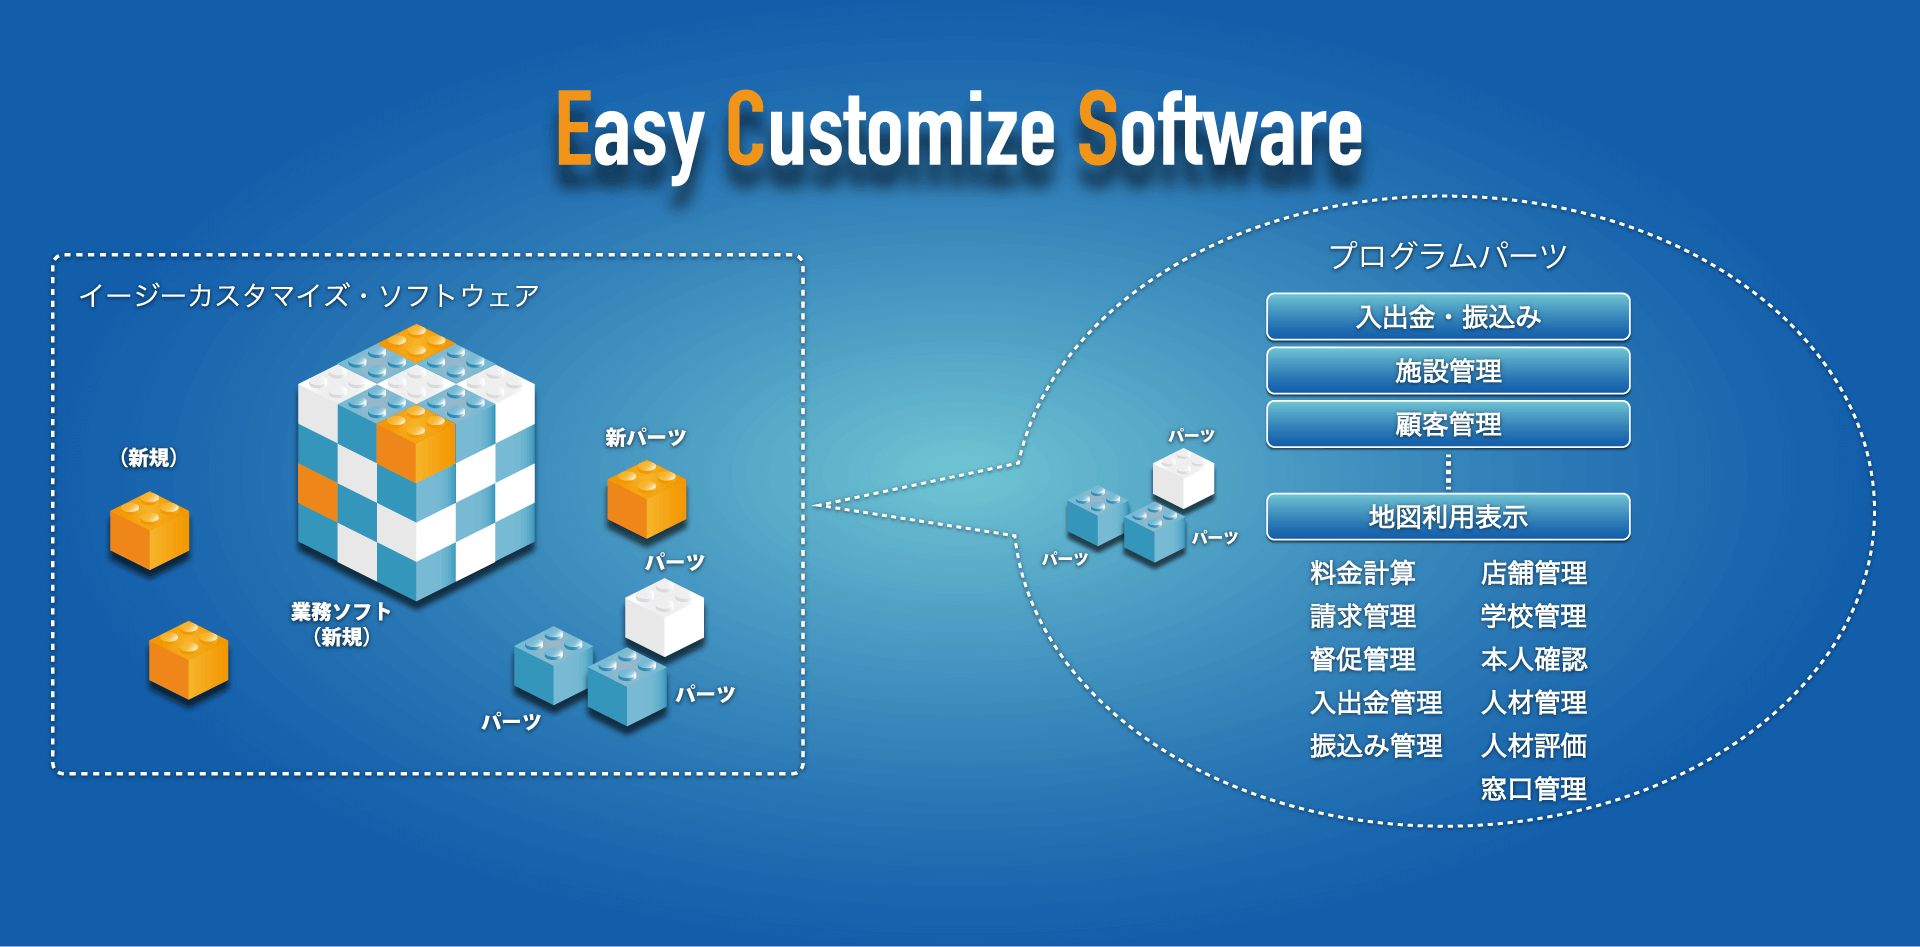Click the orange block under the 新パーツ label
Viewport: 1920px width, 947px height.
(x=646, y=500)
